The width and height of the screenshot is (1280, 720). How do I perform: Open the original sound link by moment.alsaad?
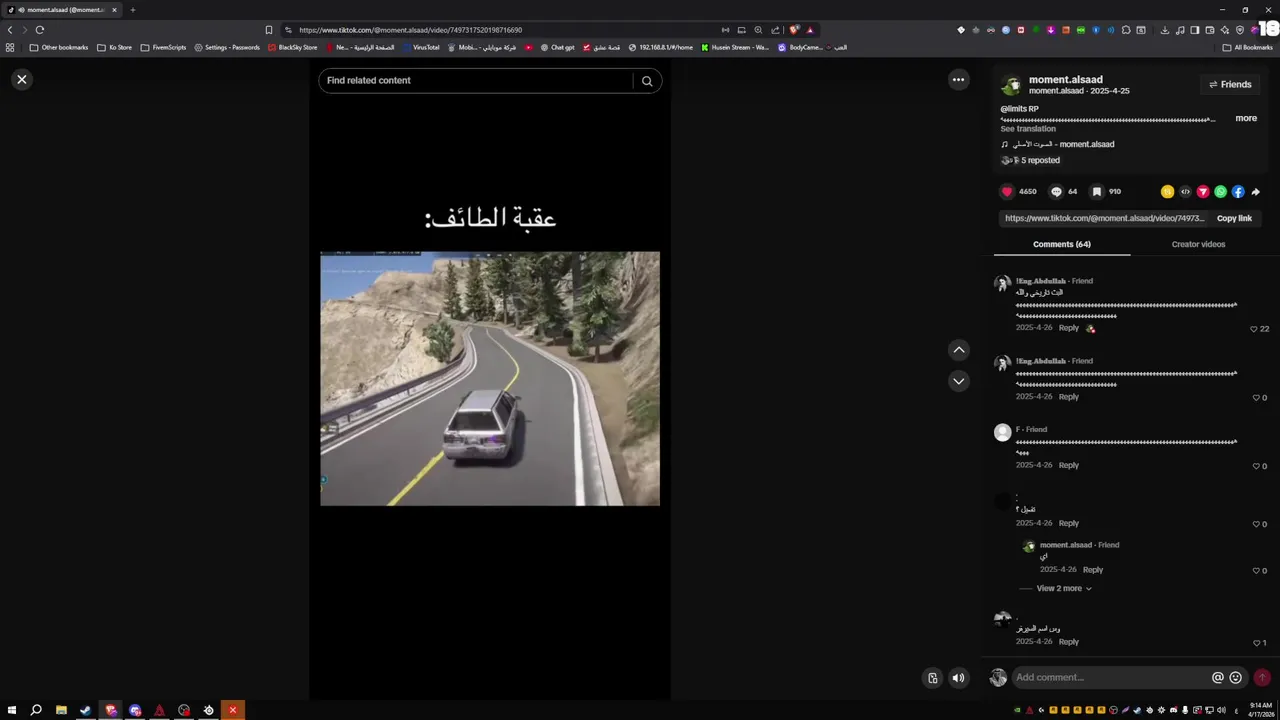point(1064,145)
